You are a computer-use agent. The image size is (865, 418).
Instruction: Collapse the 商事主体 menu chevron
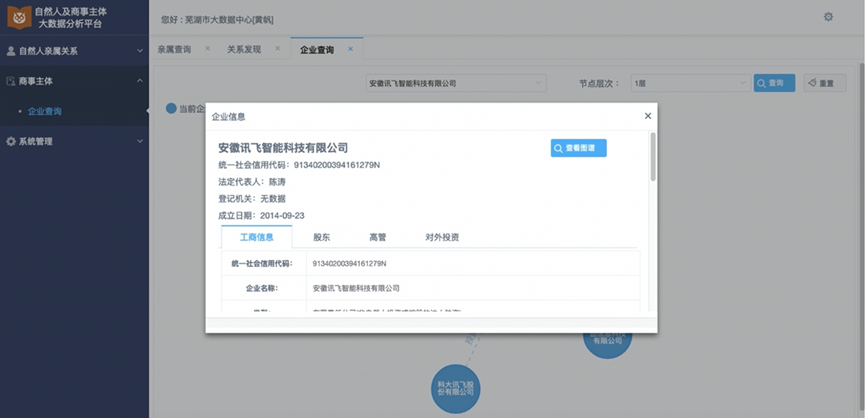click(140, 81)
